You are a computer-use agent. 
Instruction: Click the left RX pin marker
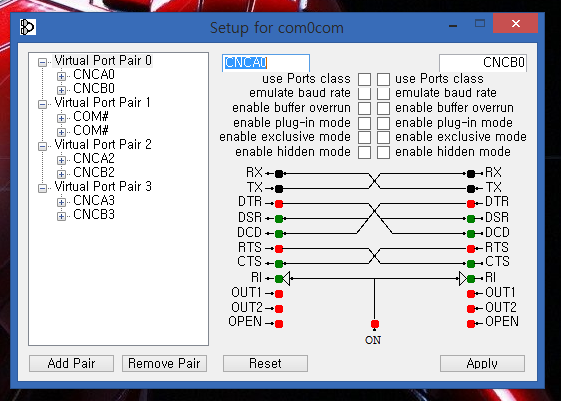[x=279, y=174]
